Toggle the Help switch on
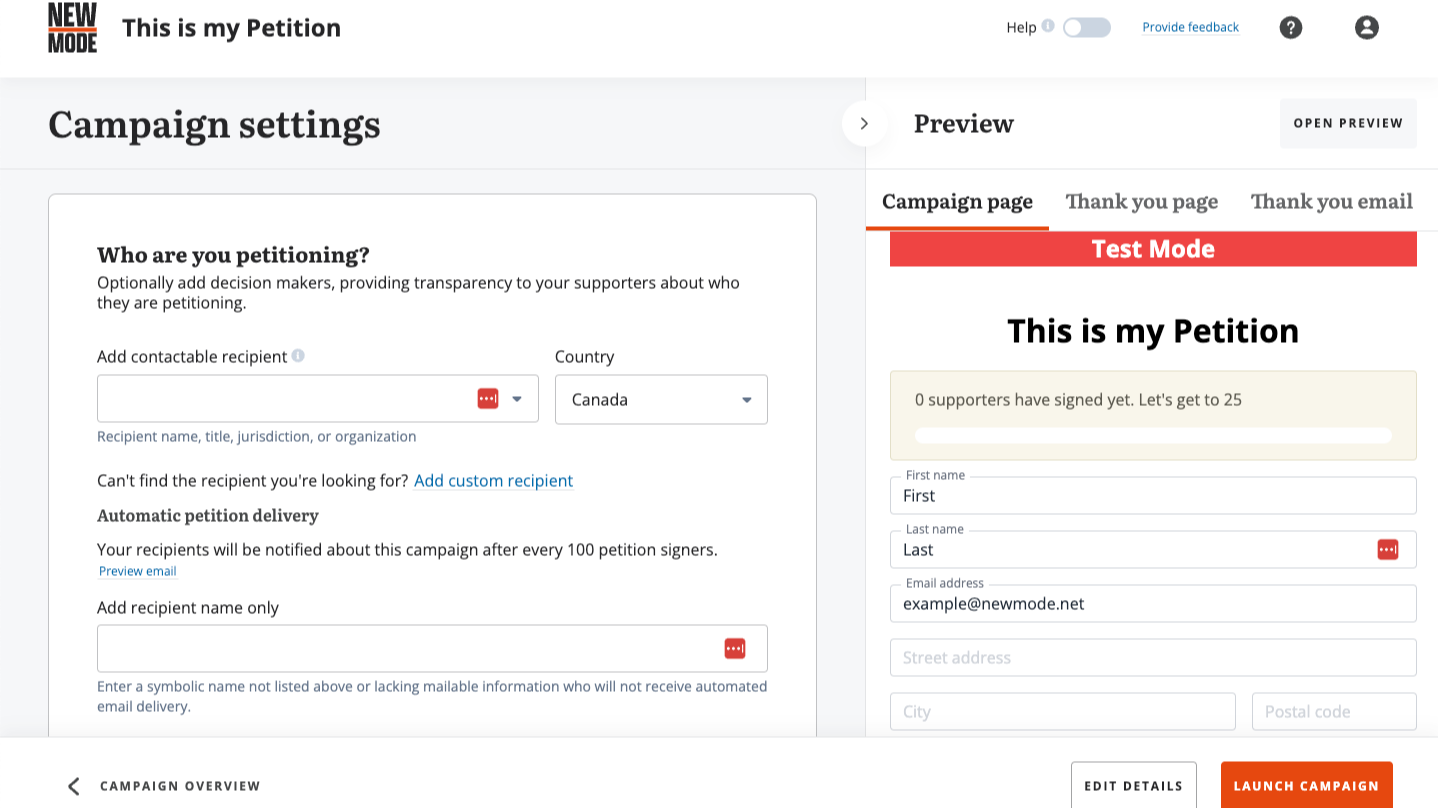The height and width of the screenshot is (808, 1438). click(x=1086, y=28)
